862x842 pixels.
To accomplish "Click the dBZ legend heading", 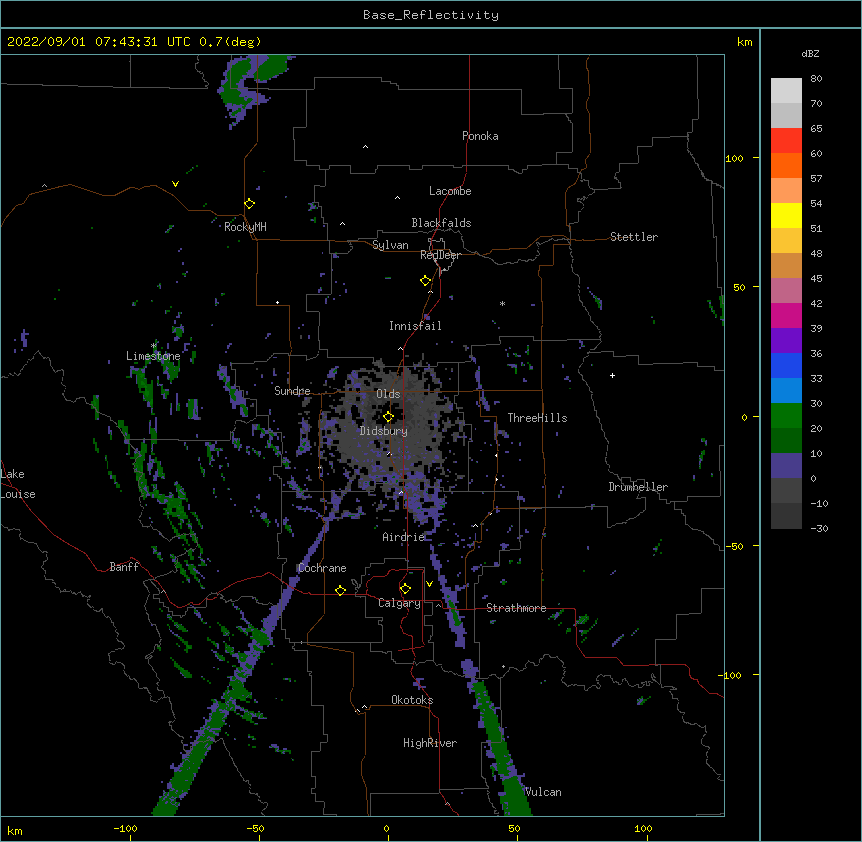I will pyautogui.click(x=810, y=53).
